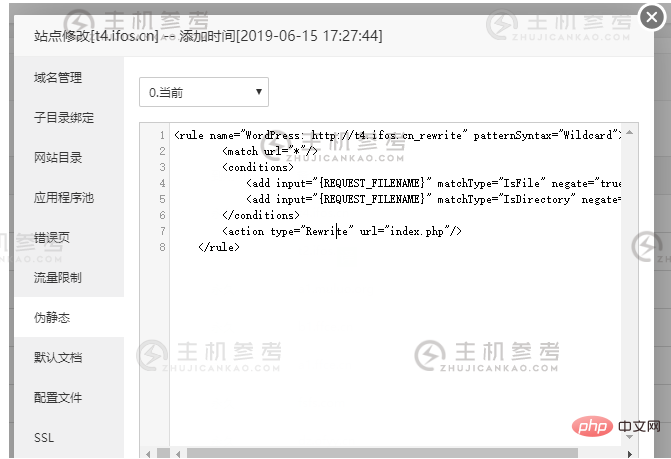Click the closing </conditions> line
The height and width of the screenshot is (459, 671).
click(261, 215)
